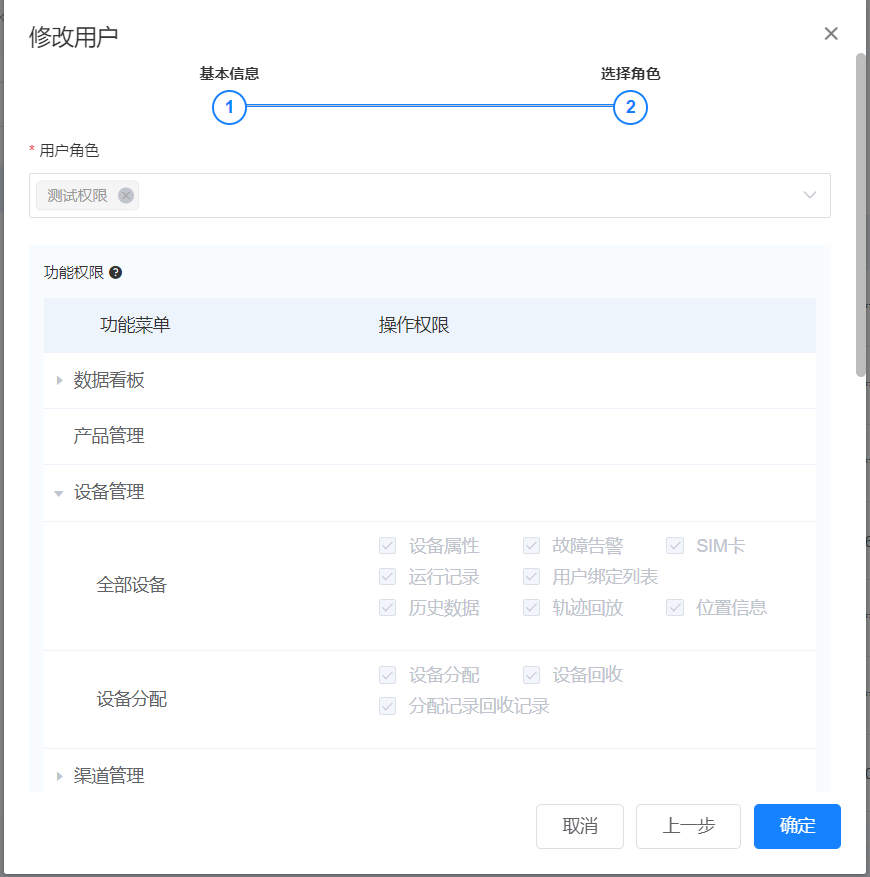The image size is (870, 877).
Task: Go to step 1 基本信息 circle
Action: [x=229, y=107]
